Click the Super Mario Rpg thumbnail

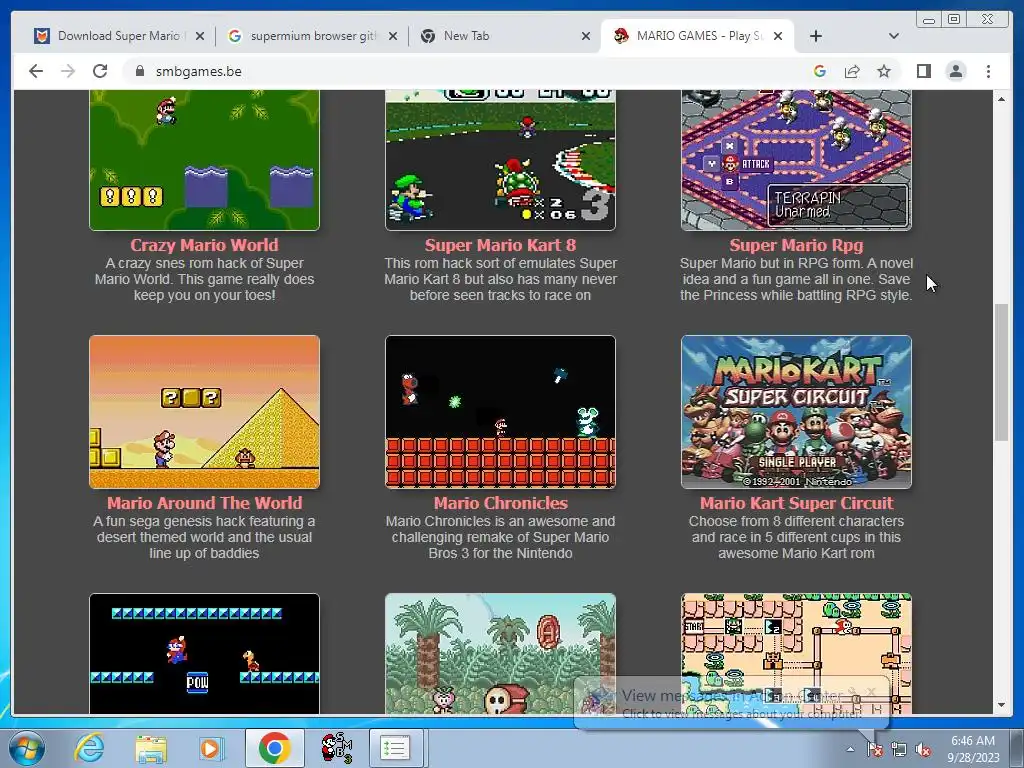click(x=796, y=160)
